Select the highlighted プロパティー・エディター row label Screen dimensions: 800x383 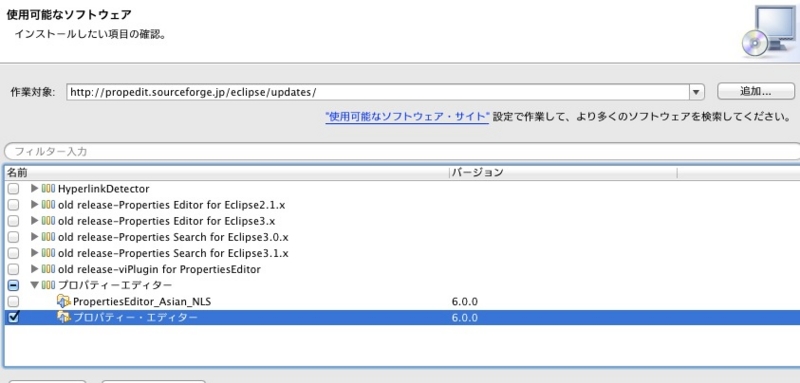(135, 317)
